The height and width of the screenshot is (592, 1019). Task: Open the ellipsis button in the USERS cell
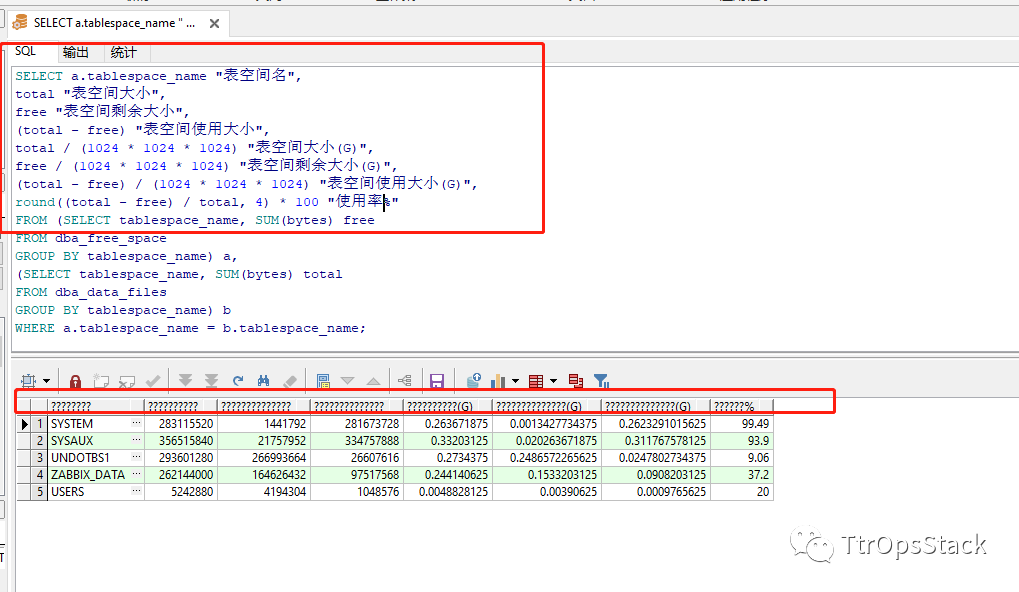pos(136,491)
